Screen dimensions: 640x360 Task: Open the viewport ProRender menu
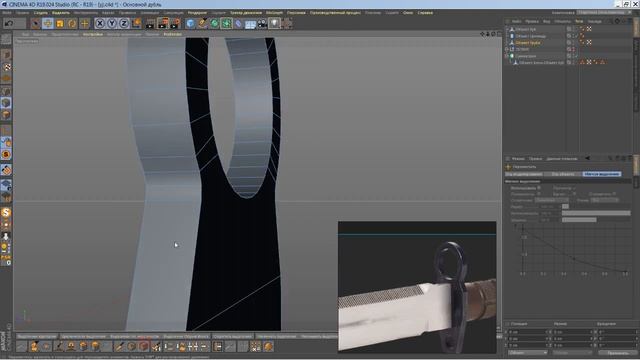(173, 34)
